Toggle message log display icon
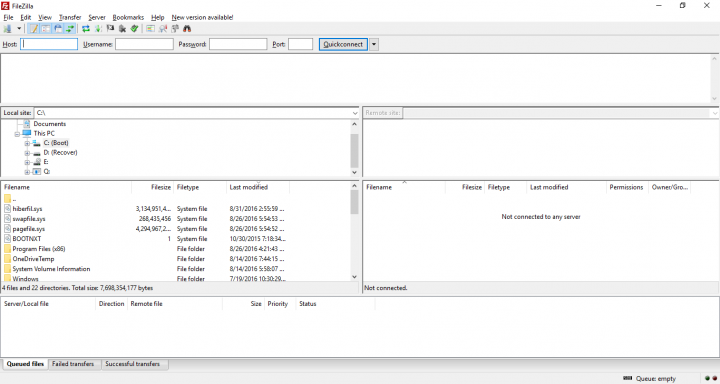720x384 pixels. (x=34, y=28)
